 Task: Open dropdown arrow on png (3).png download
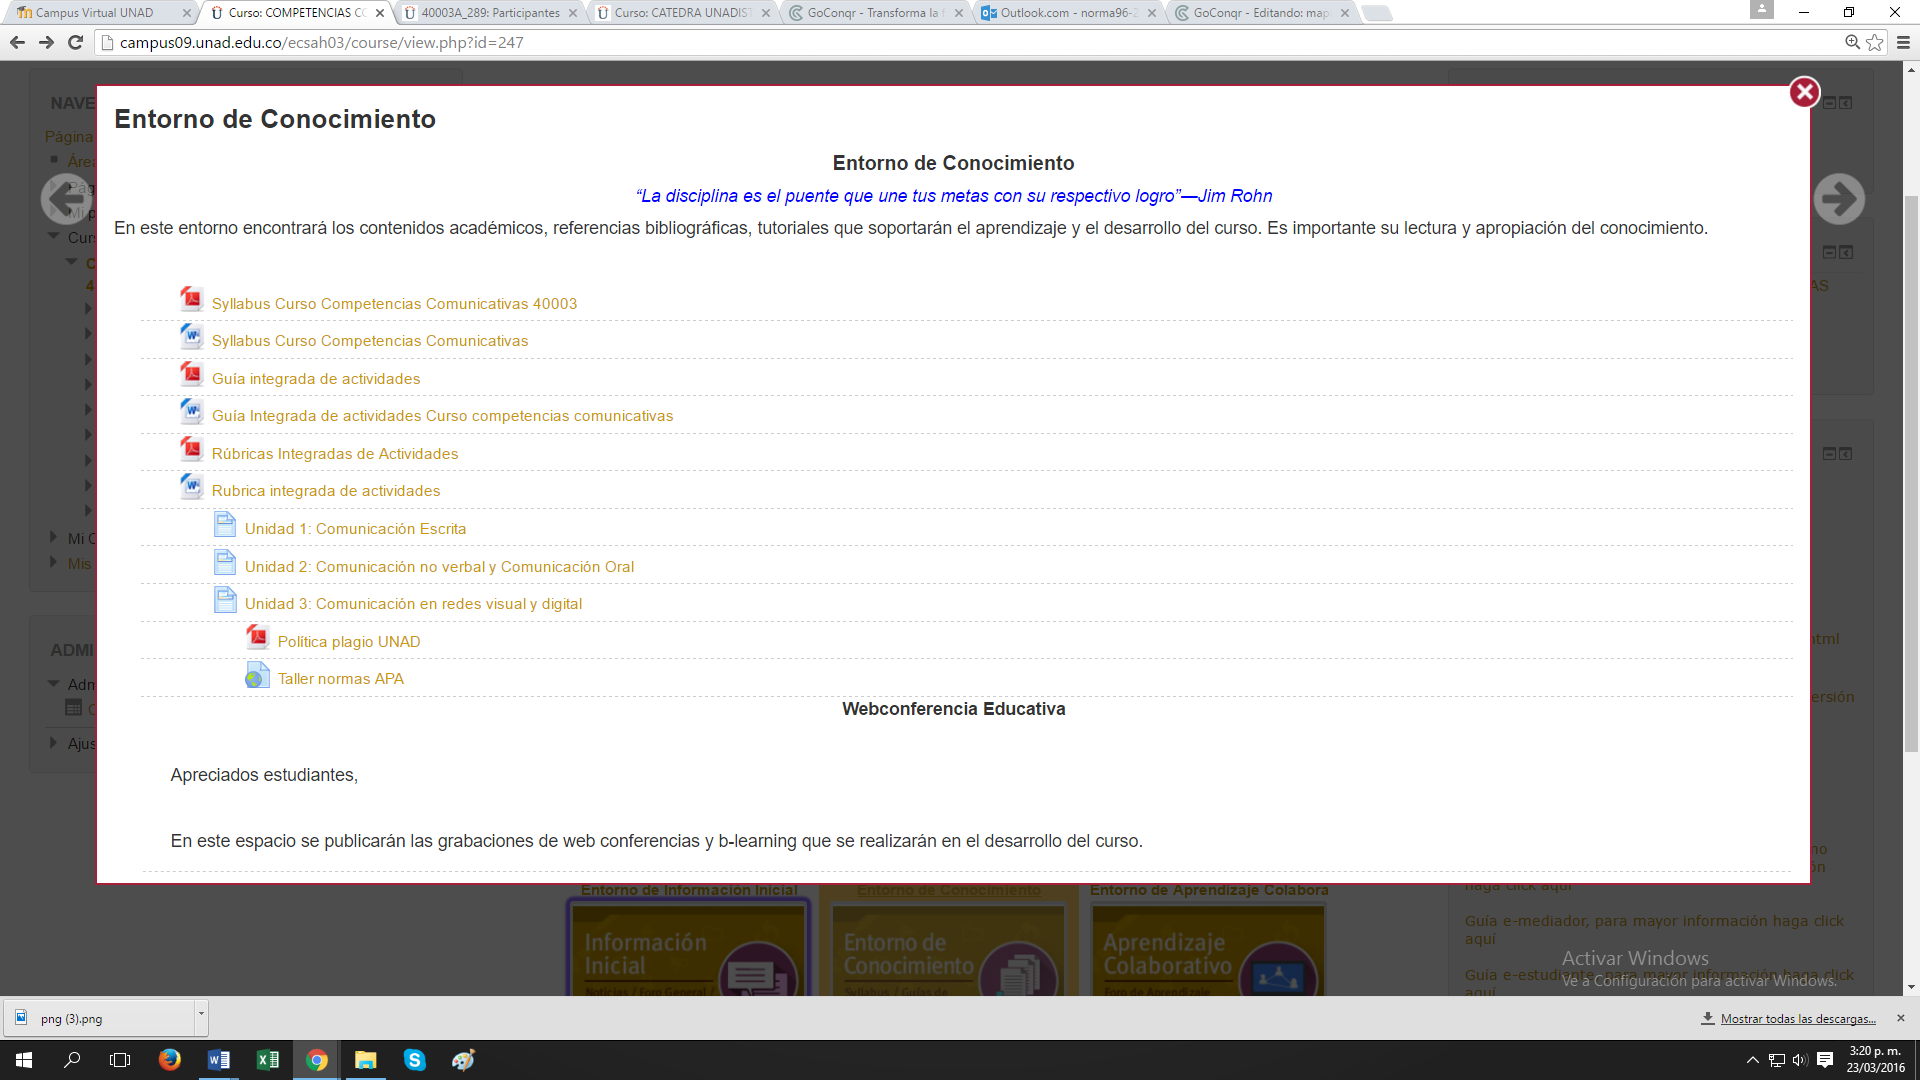pos(201,1014)
